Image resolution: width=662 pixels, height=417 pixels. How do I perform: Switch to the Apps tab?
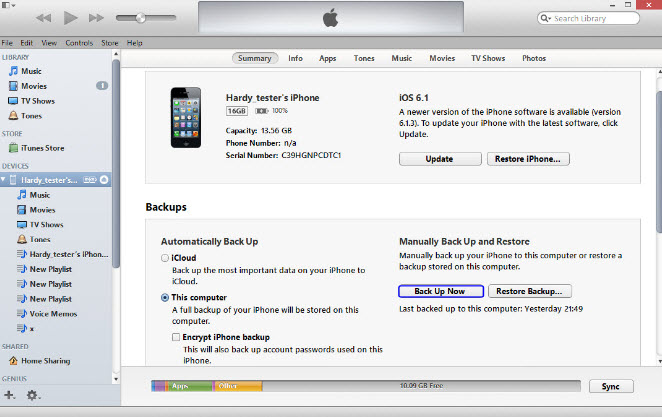tap(328, 58)
